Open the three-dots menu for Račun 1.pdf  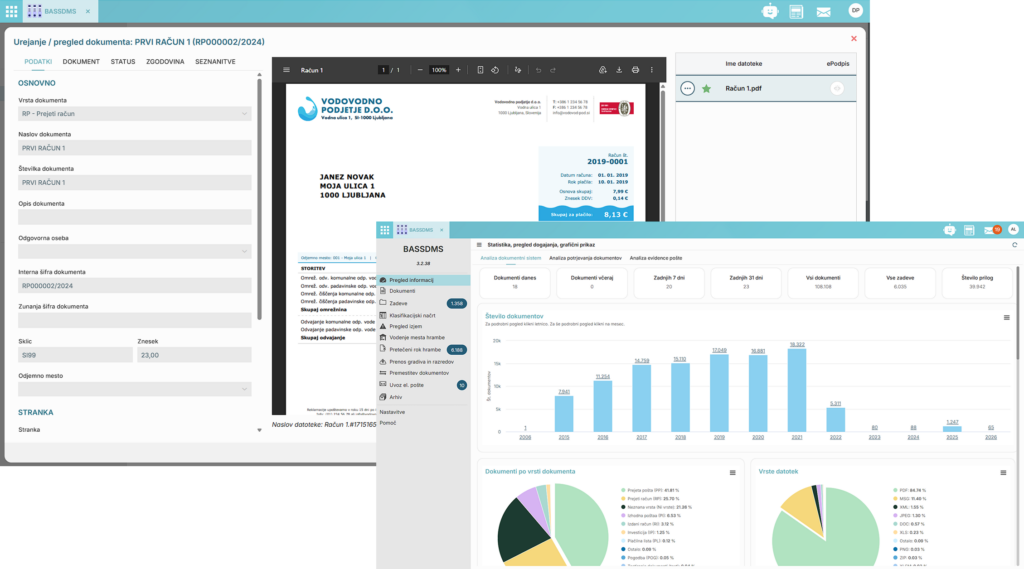click(687, 89)
